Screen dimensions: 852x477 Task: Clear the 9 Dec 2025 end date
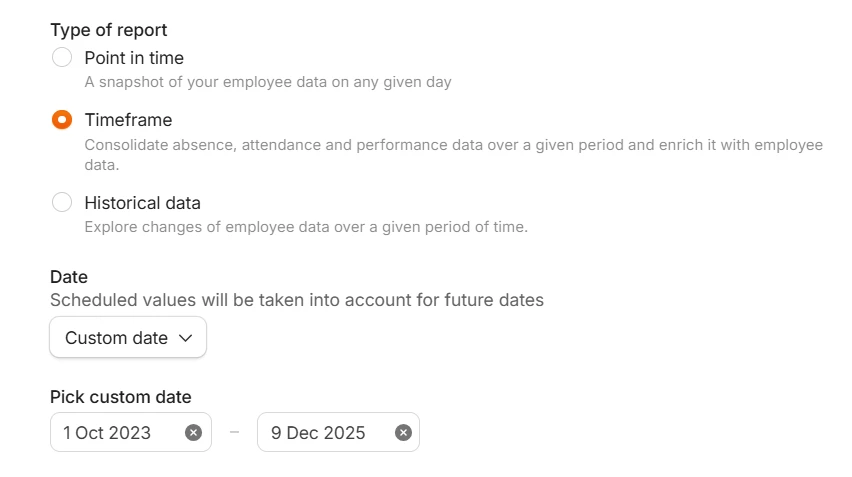403,432
